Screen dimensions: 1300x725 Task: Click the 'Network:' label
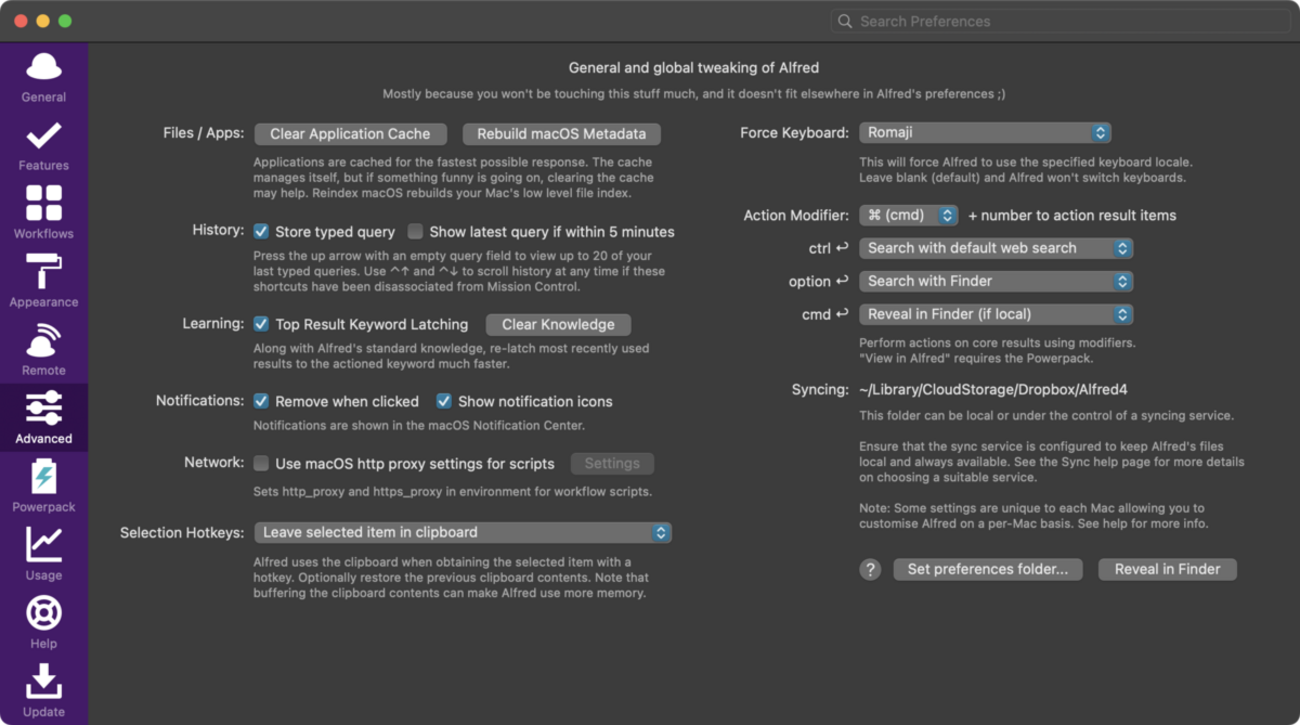[214, 462]
